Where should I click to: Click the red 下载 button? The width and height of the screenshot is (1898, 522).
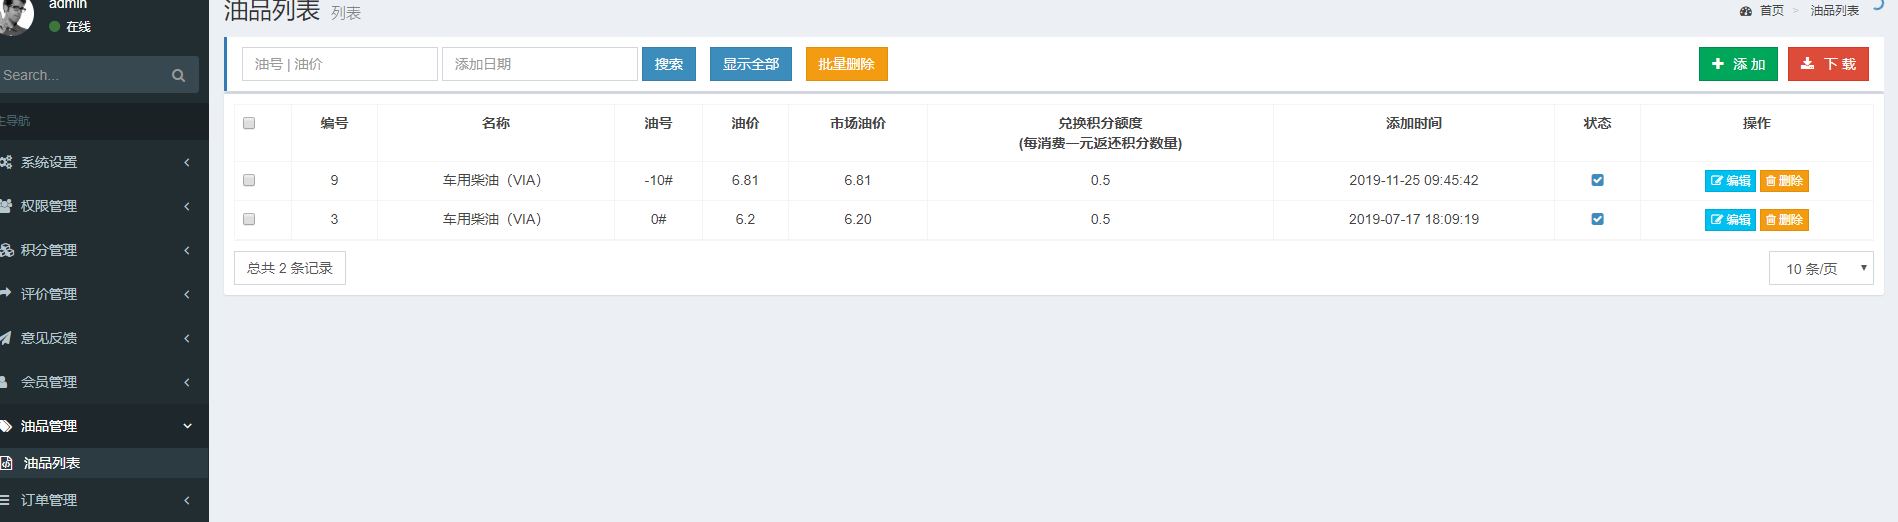(x=1828, y=64)
